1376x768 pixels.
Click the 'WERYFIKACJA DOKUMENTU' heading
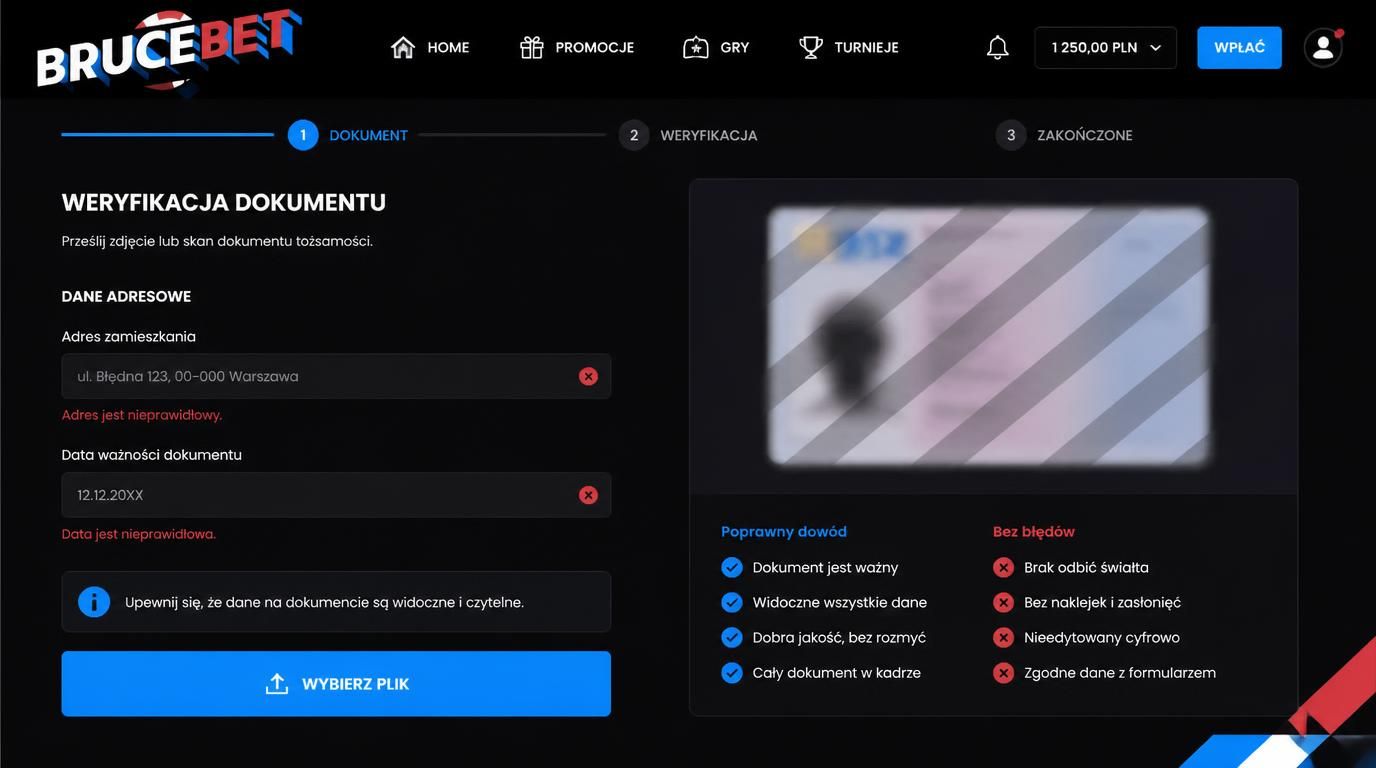point(224,202)
